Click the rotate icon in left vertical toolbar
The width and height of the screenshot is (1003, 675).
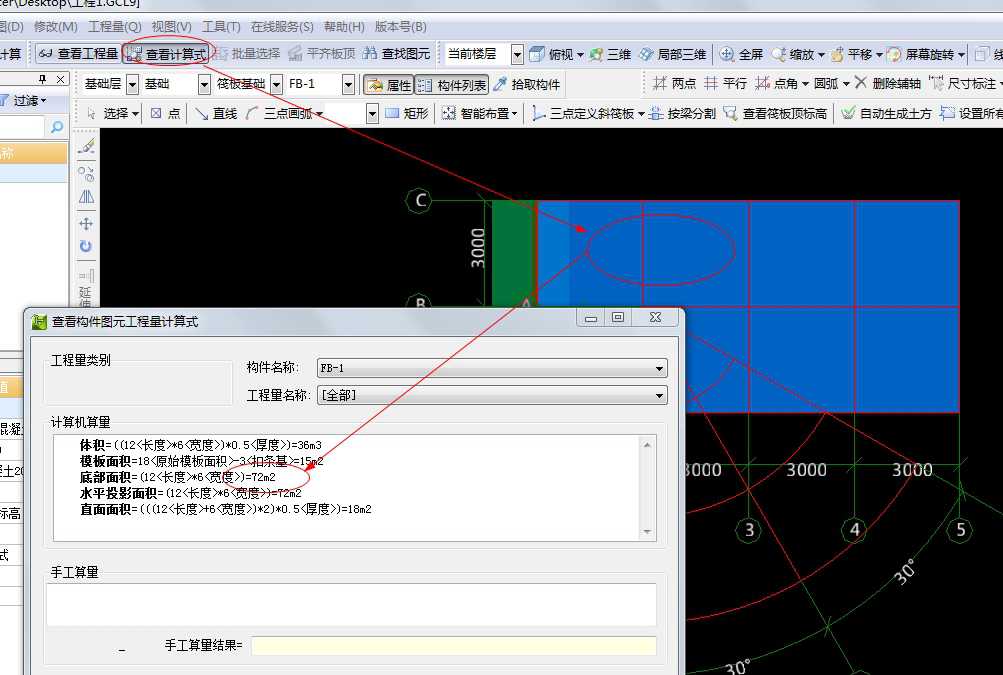click(86, 246)
